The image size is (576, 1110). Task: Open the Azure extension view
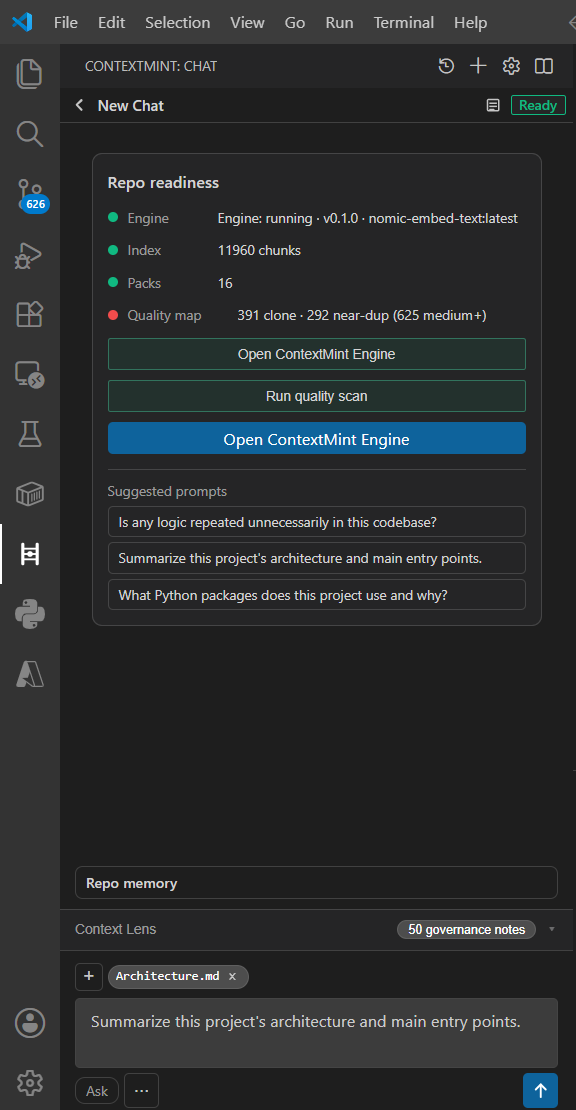30,675
